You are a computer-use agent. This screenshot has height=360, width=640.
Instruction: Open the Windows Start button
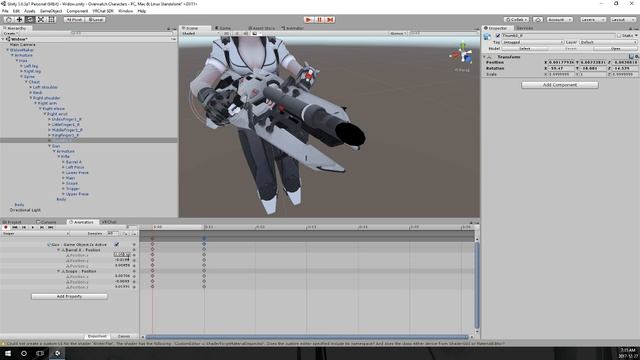tap(8, 353)
